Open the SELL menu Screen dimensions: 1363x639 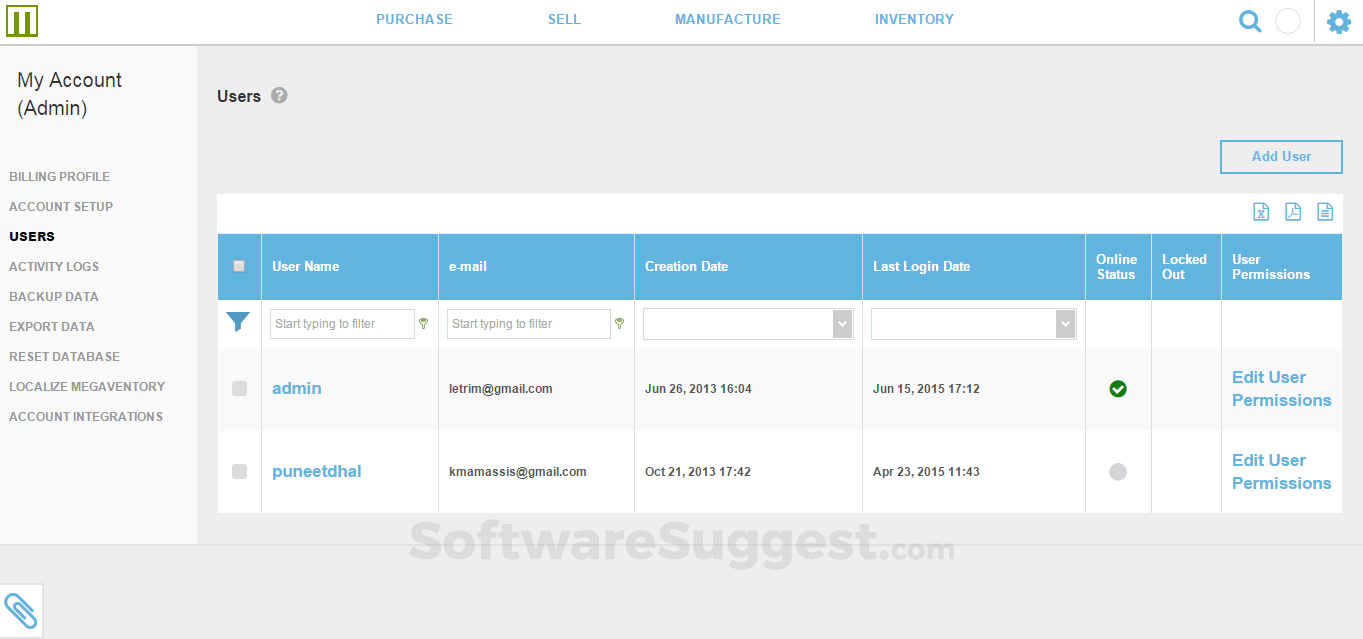564,19
